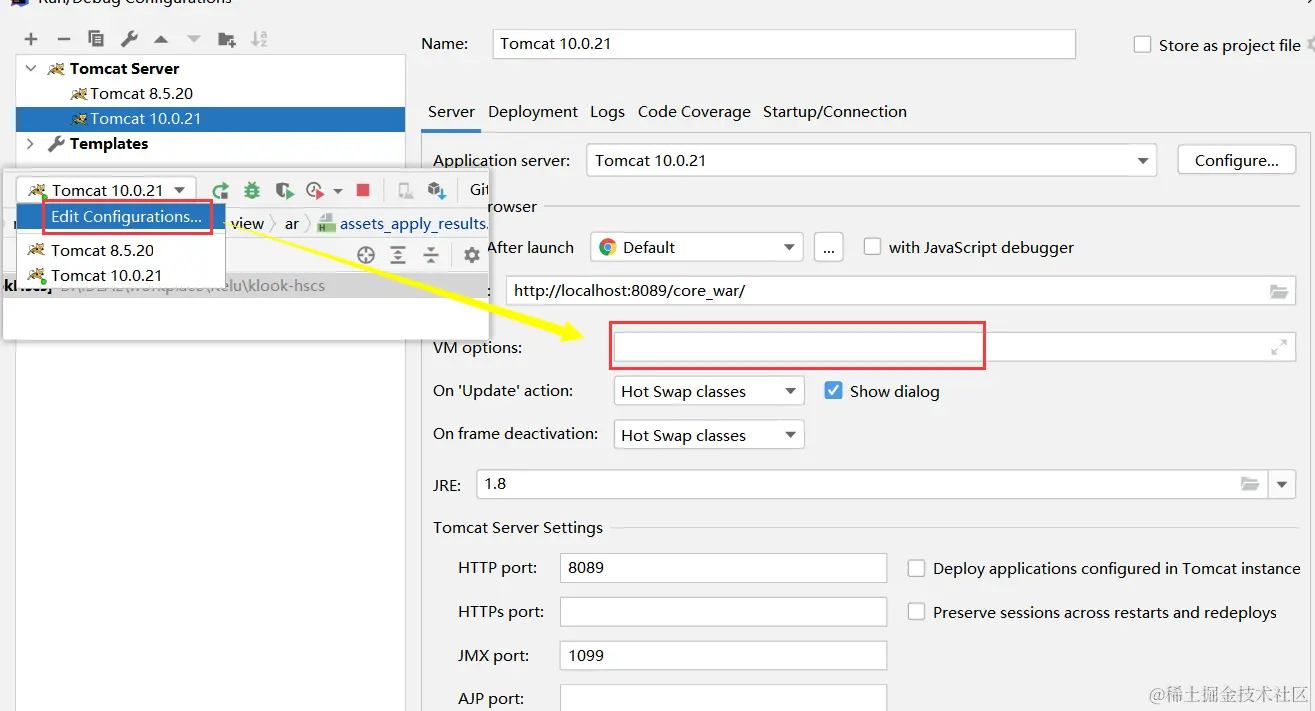The width and height of the screenshot is (1315, 711).
Task: Choose Edit Configurations... from the menu
Action: pos(126,217)
